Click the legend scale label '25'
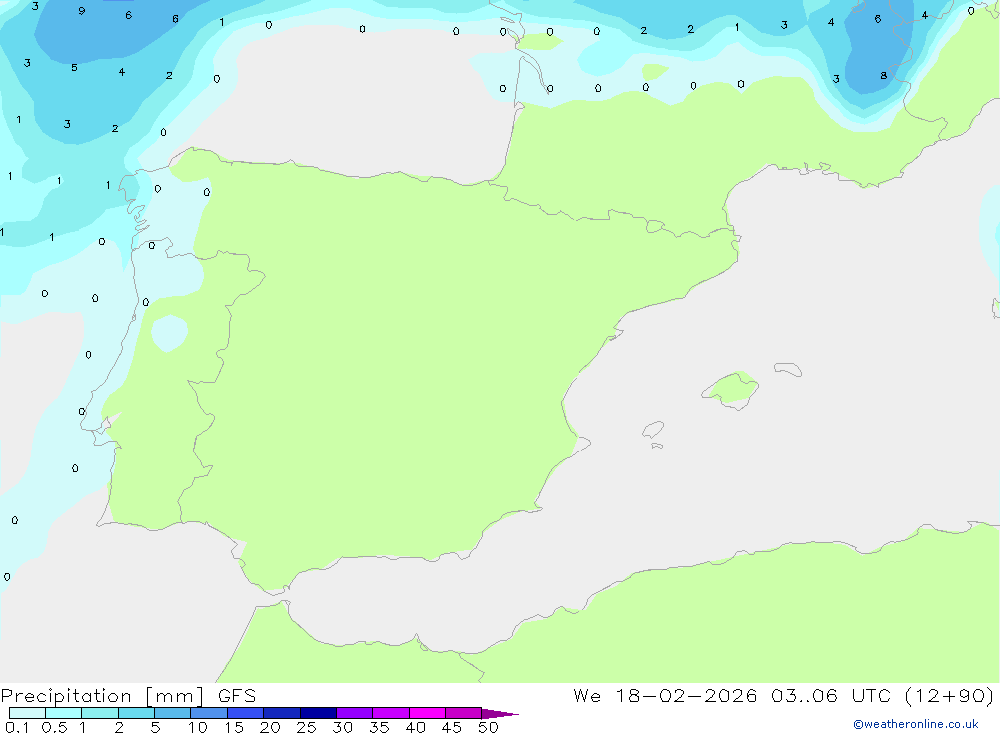1000x733 pixels. tap(306, 727)
